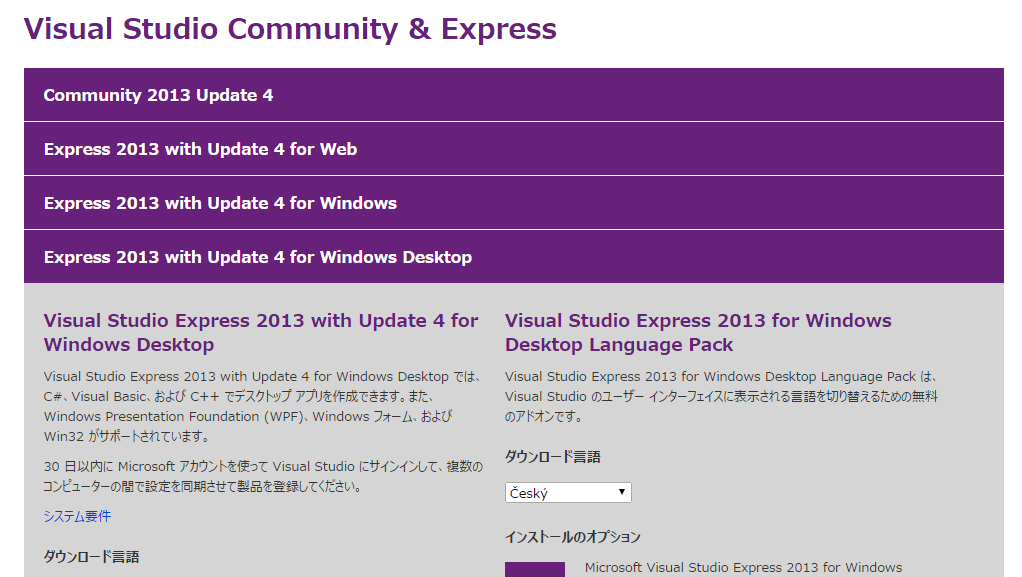This screenshot has width=1022, height=577.
Task: Click the ダウンロード言語 label below システム要件
Action: (91, 556)
